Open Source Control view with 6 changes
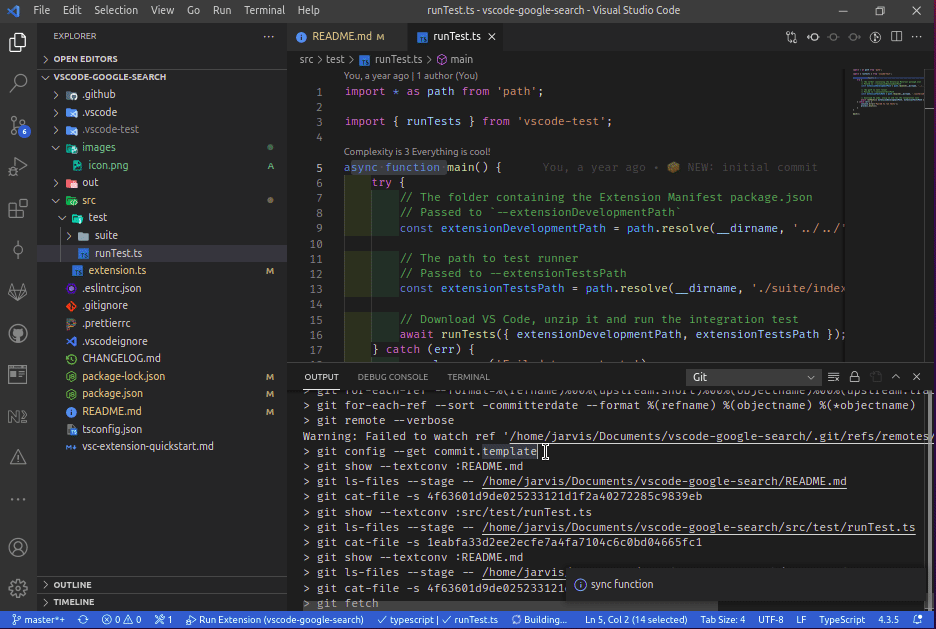Viewport: 936px width, 629px height. click(x=18, y=125)
